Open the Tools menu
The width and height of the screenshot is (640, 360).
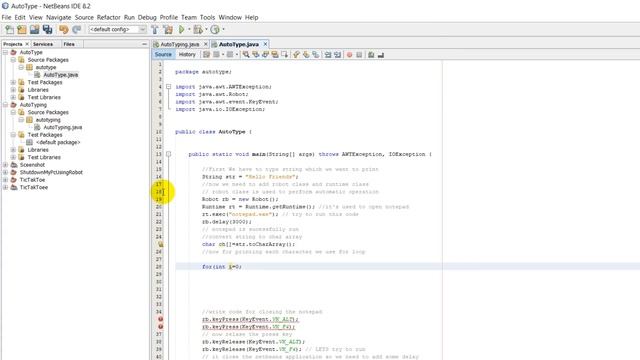tap(207, 18)
